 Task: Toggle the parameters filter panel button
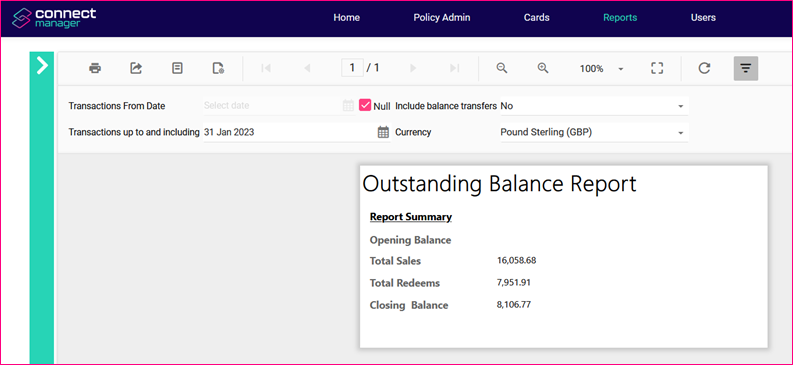746,68
